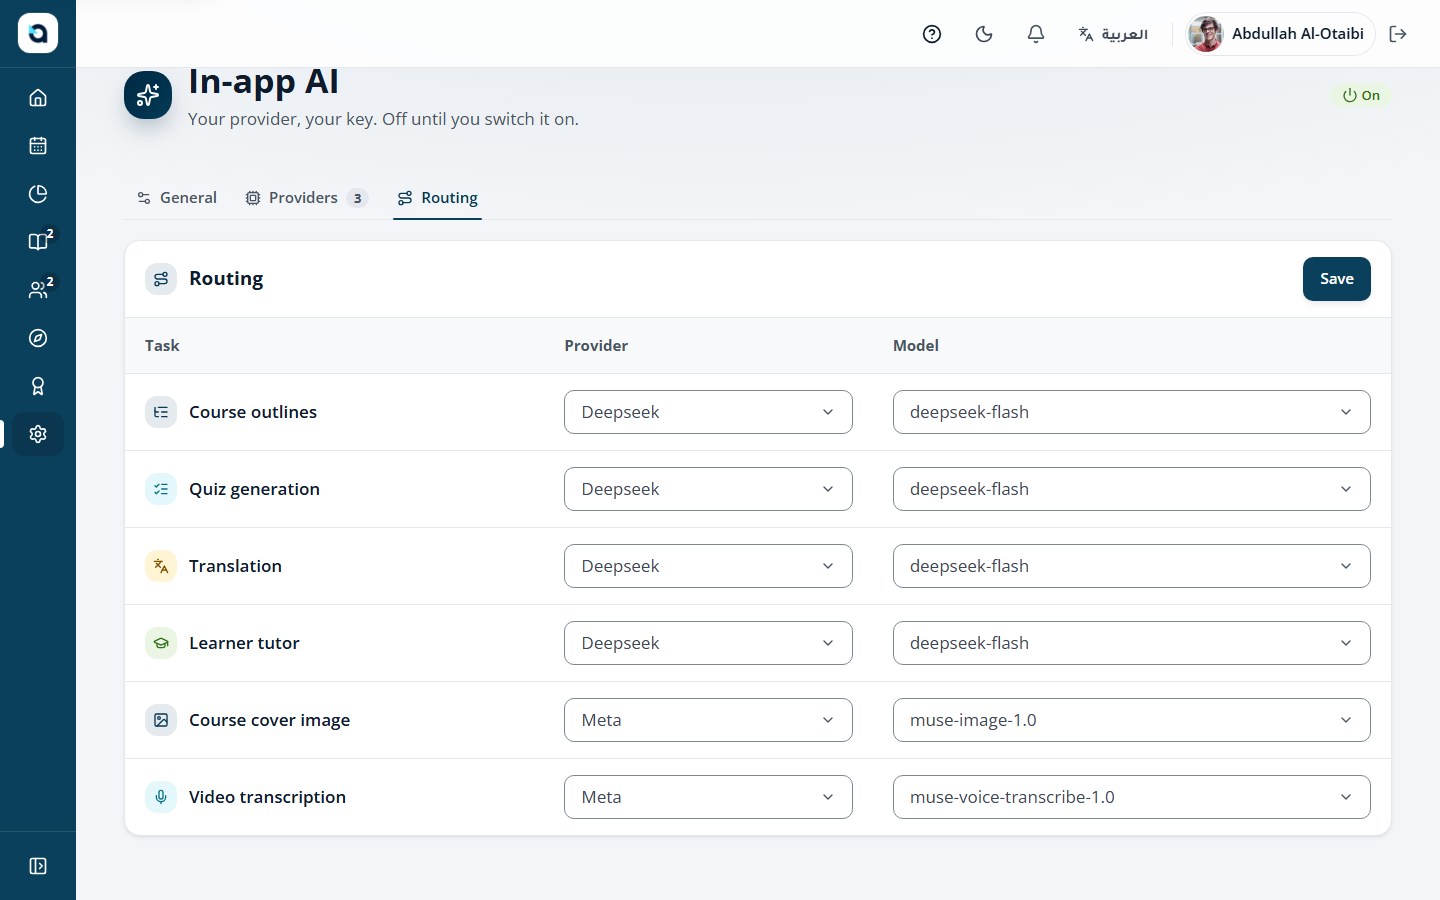
Task: Open the book courses icon in sidebar
Action: point(38,242)
